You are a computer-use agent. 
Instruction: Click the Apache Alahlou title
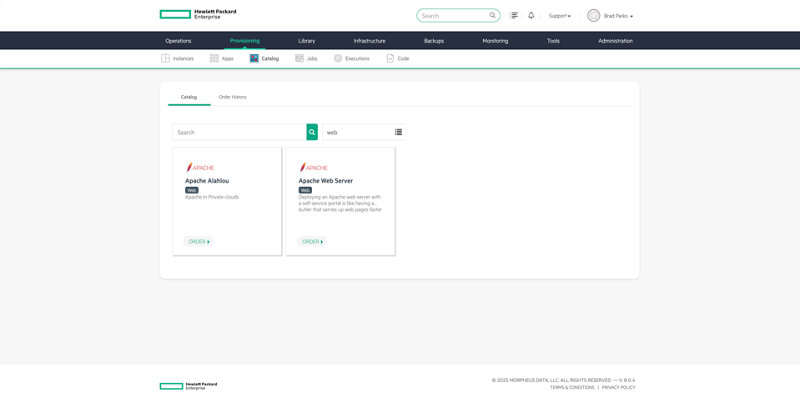(207, 181)
